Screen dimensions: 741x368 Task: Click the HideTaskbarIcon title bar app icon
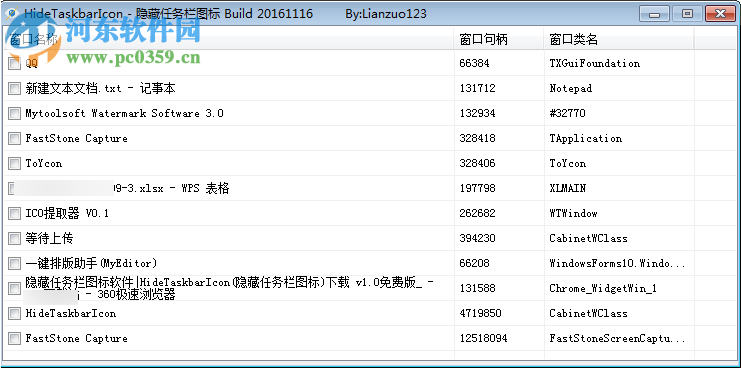[11, 13]
